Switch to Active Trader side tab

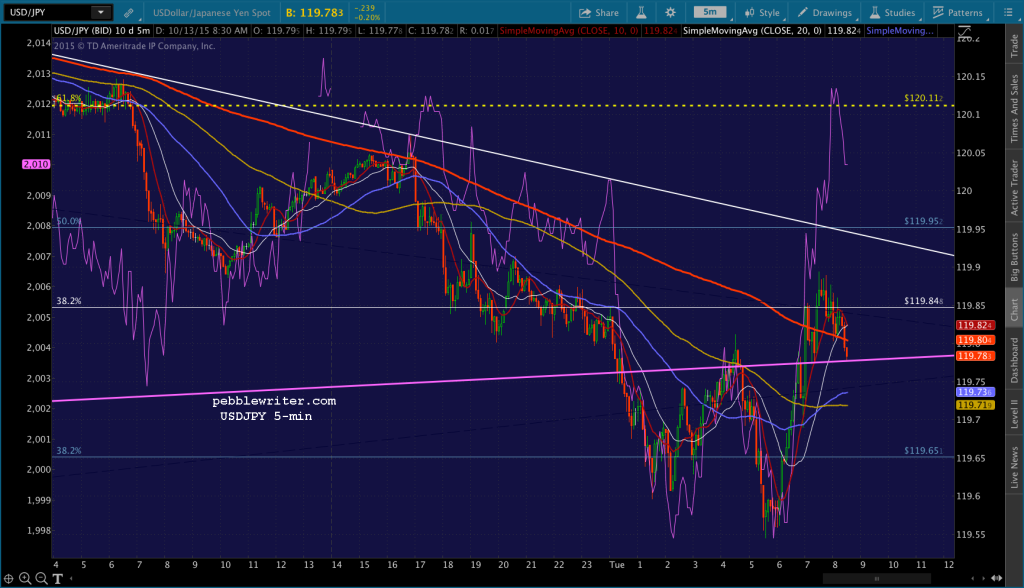pos(1014,188)
